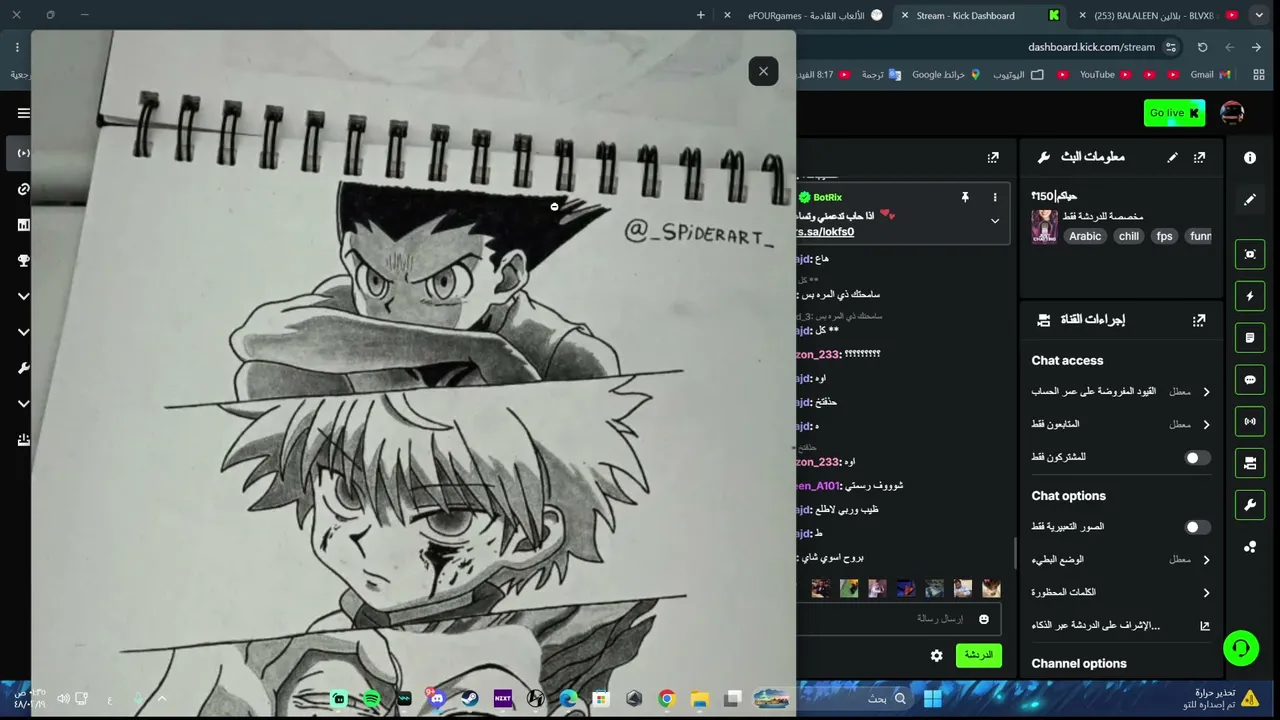
Task: Click the green screen-capture icon in sidebar
Action: pos(1250,254)
